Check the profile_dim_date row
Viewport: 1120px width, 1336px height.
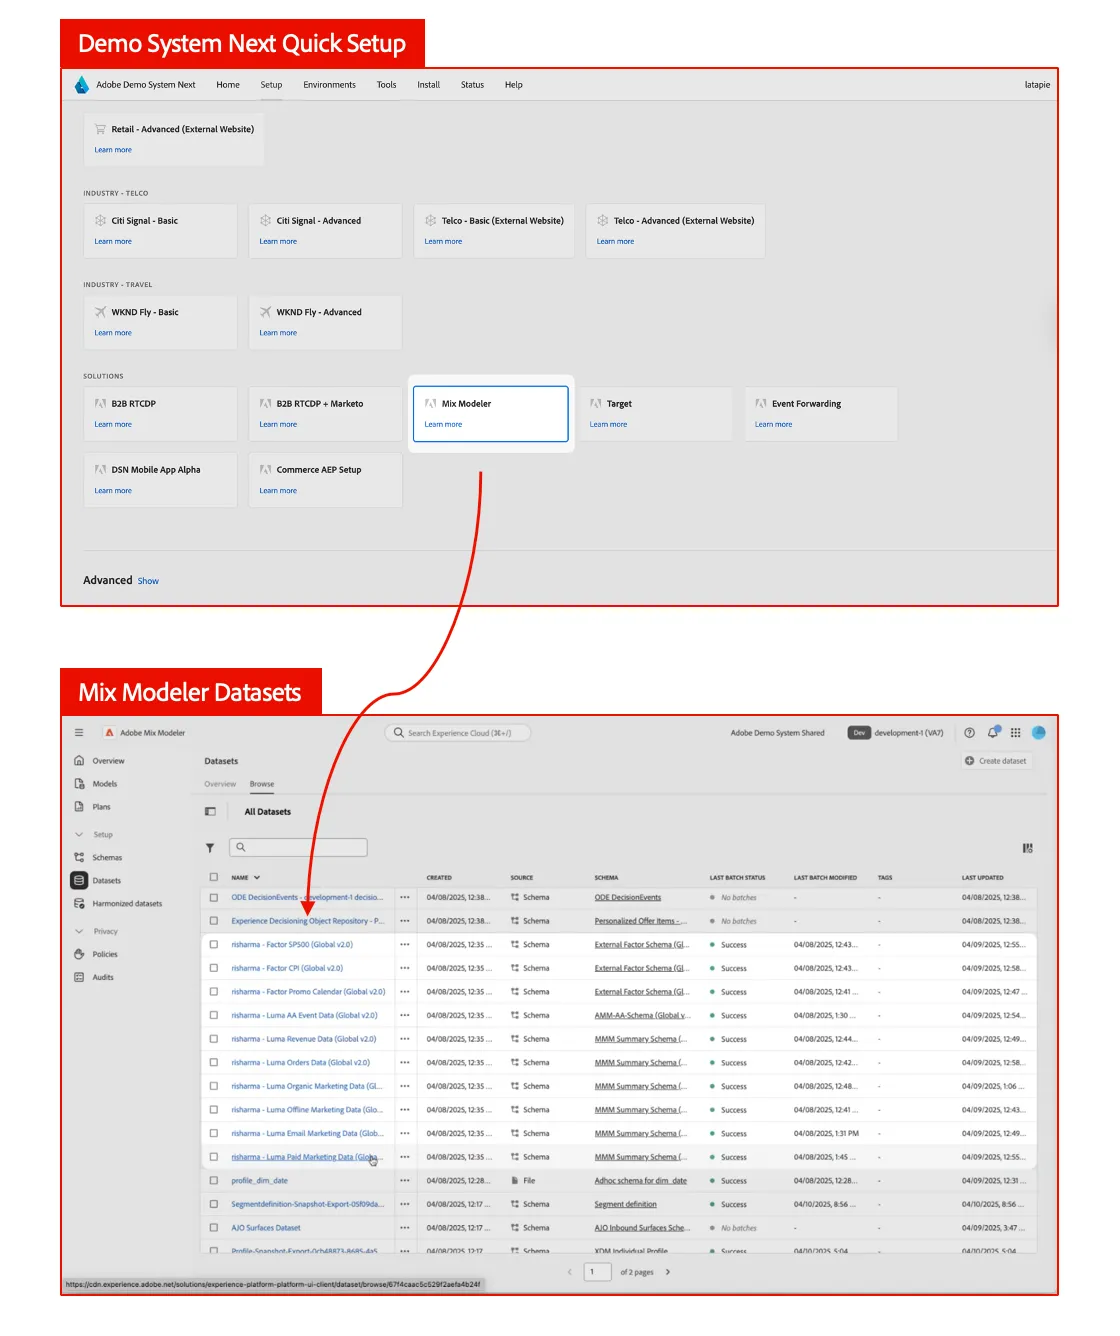click(x=214, y=1181)
